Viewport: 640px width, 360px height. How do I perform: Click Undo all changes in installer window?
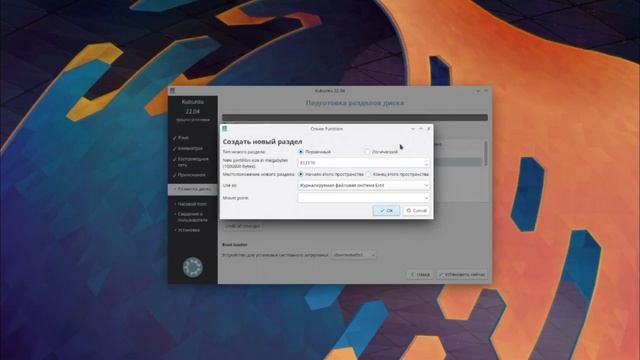(x=242, y=226)
